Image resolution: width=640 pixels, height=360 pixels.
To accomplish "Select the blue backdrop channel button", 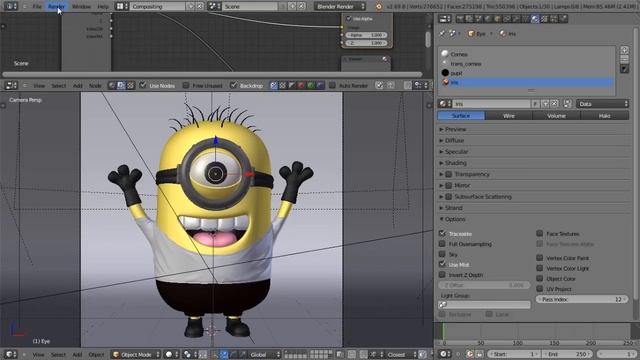I will click(320, 85).
